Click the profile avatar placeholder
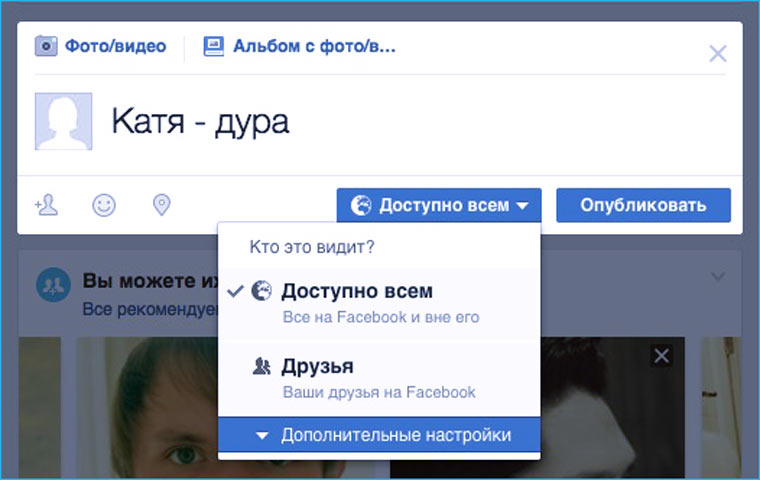760x480 pixels. (x=63, y=121)
